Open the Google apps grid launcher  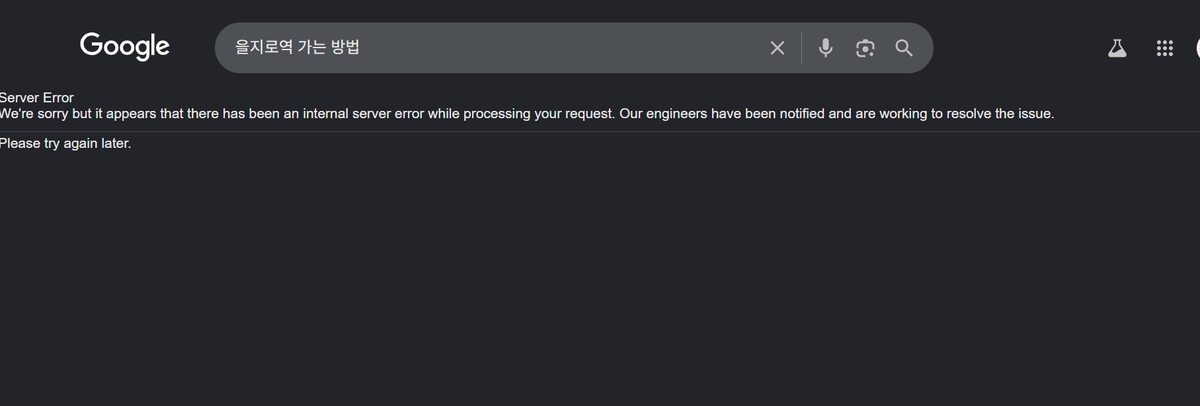tap(1164, 48)
